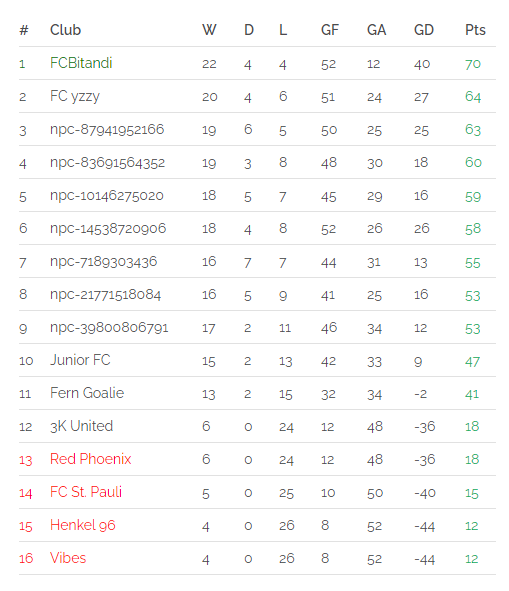Image resolution: width=509 pixels, height=591 pixels.
Task: Open FC yzzy club page
Action: (75, 96)
